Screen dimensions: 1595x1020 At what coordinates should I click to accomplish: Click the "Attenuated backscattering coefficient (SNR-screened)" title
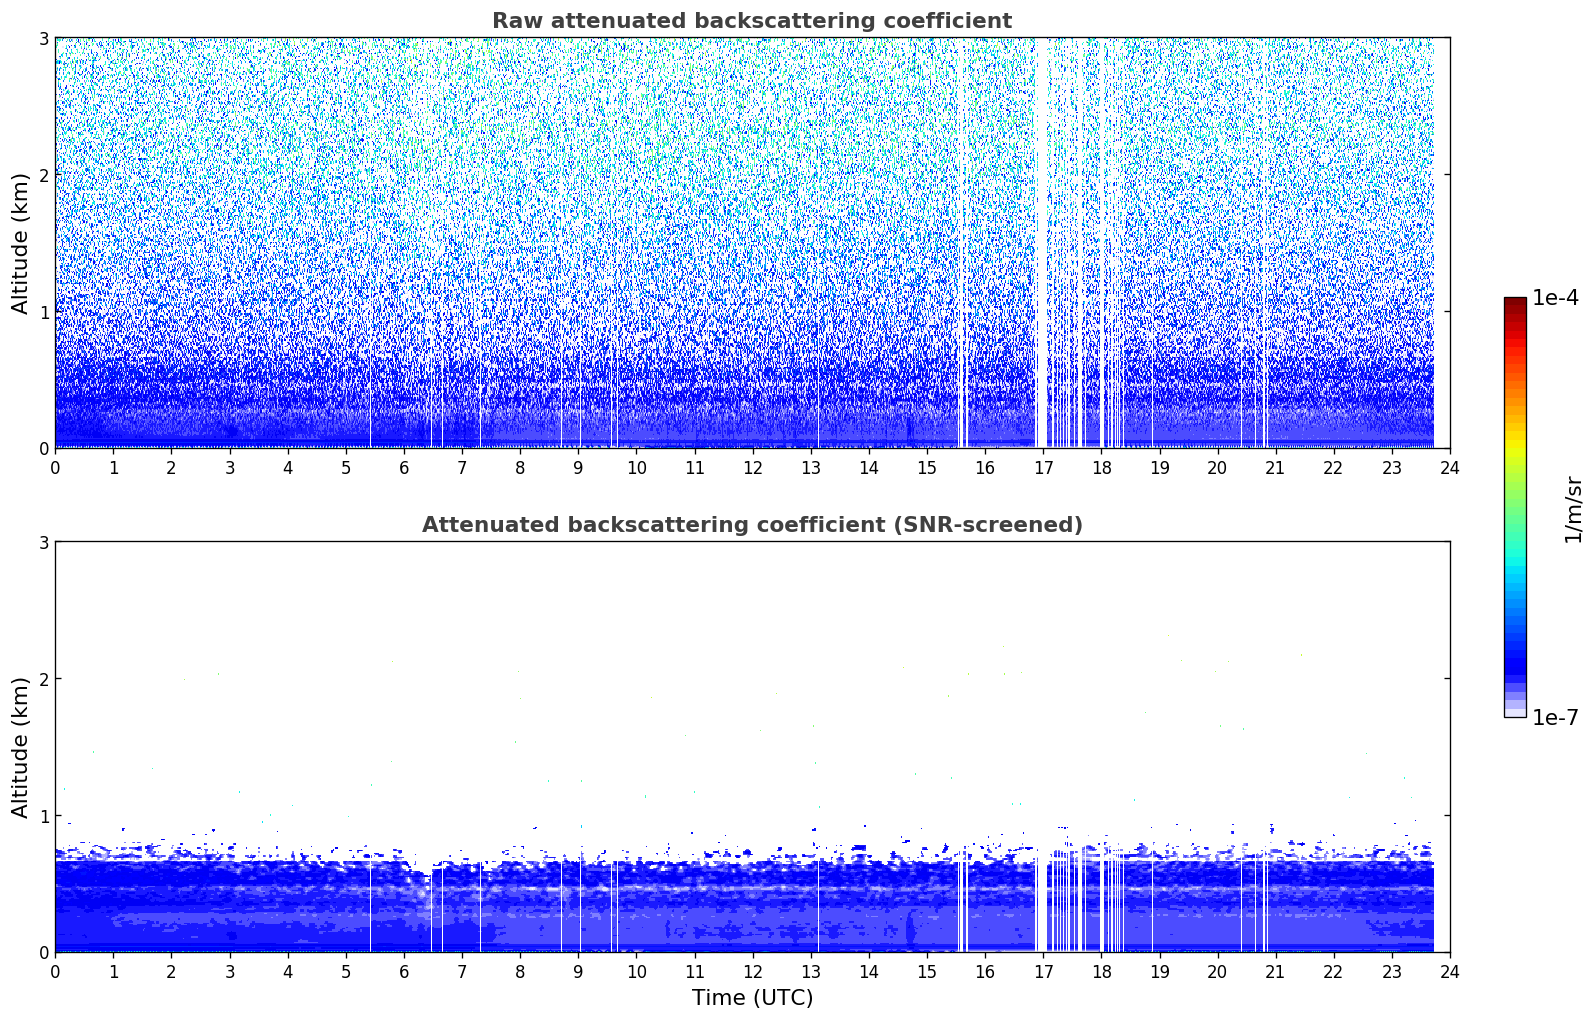pyautogui.click(x=751, y=525)
